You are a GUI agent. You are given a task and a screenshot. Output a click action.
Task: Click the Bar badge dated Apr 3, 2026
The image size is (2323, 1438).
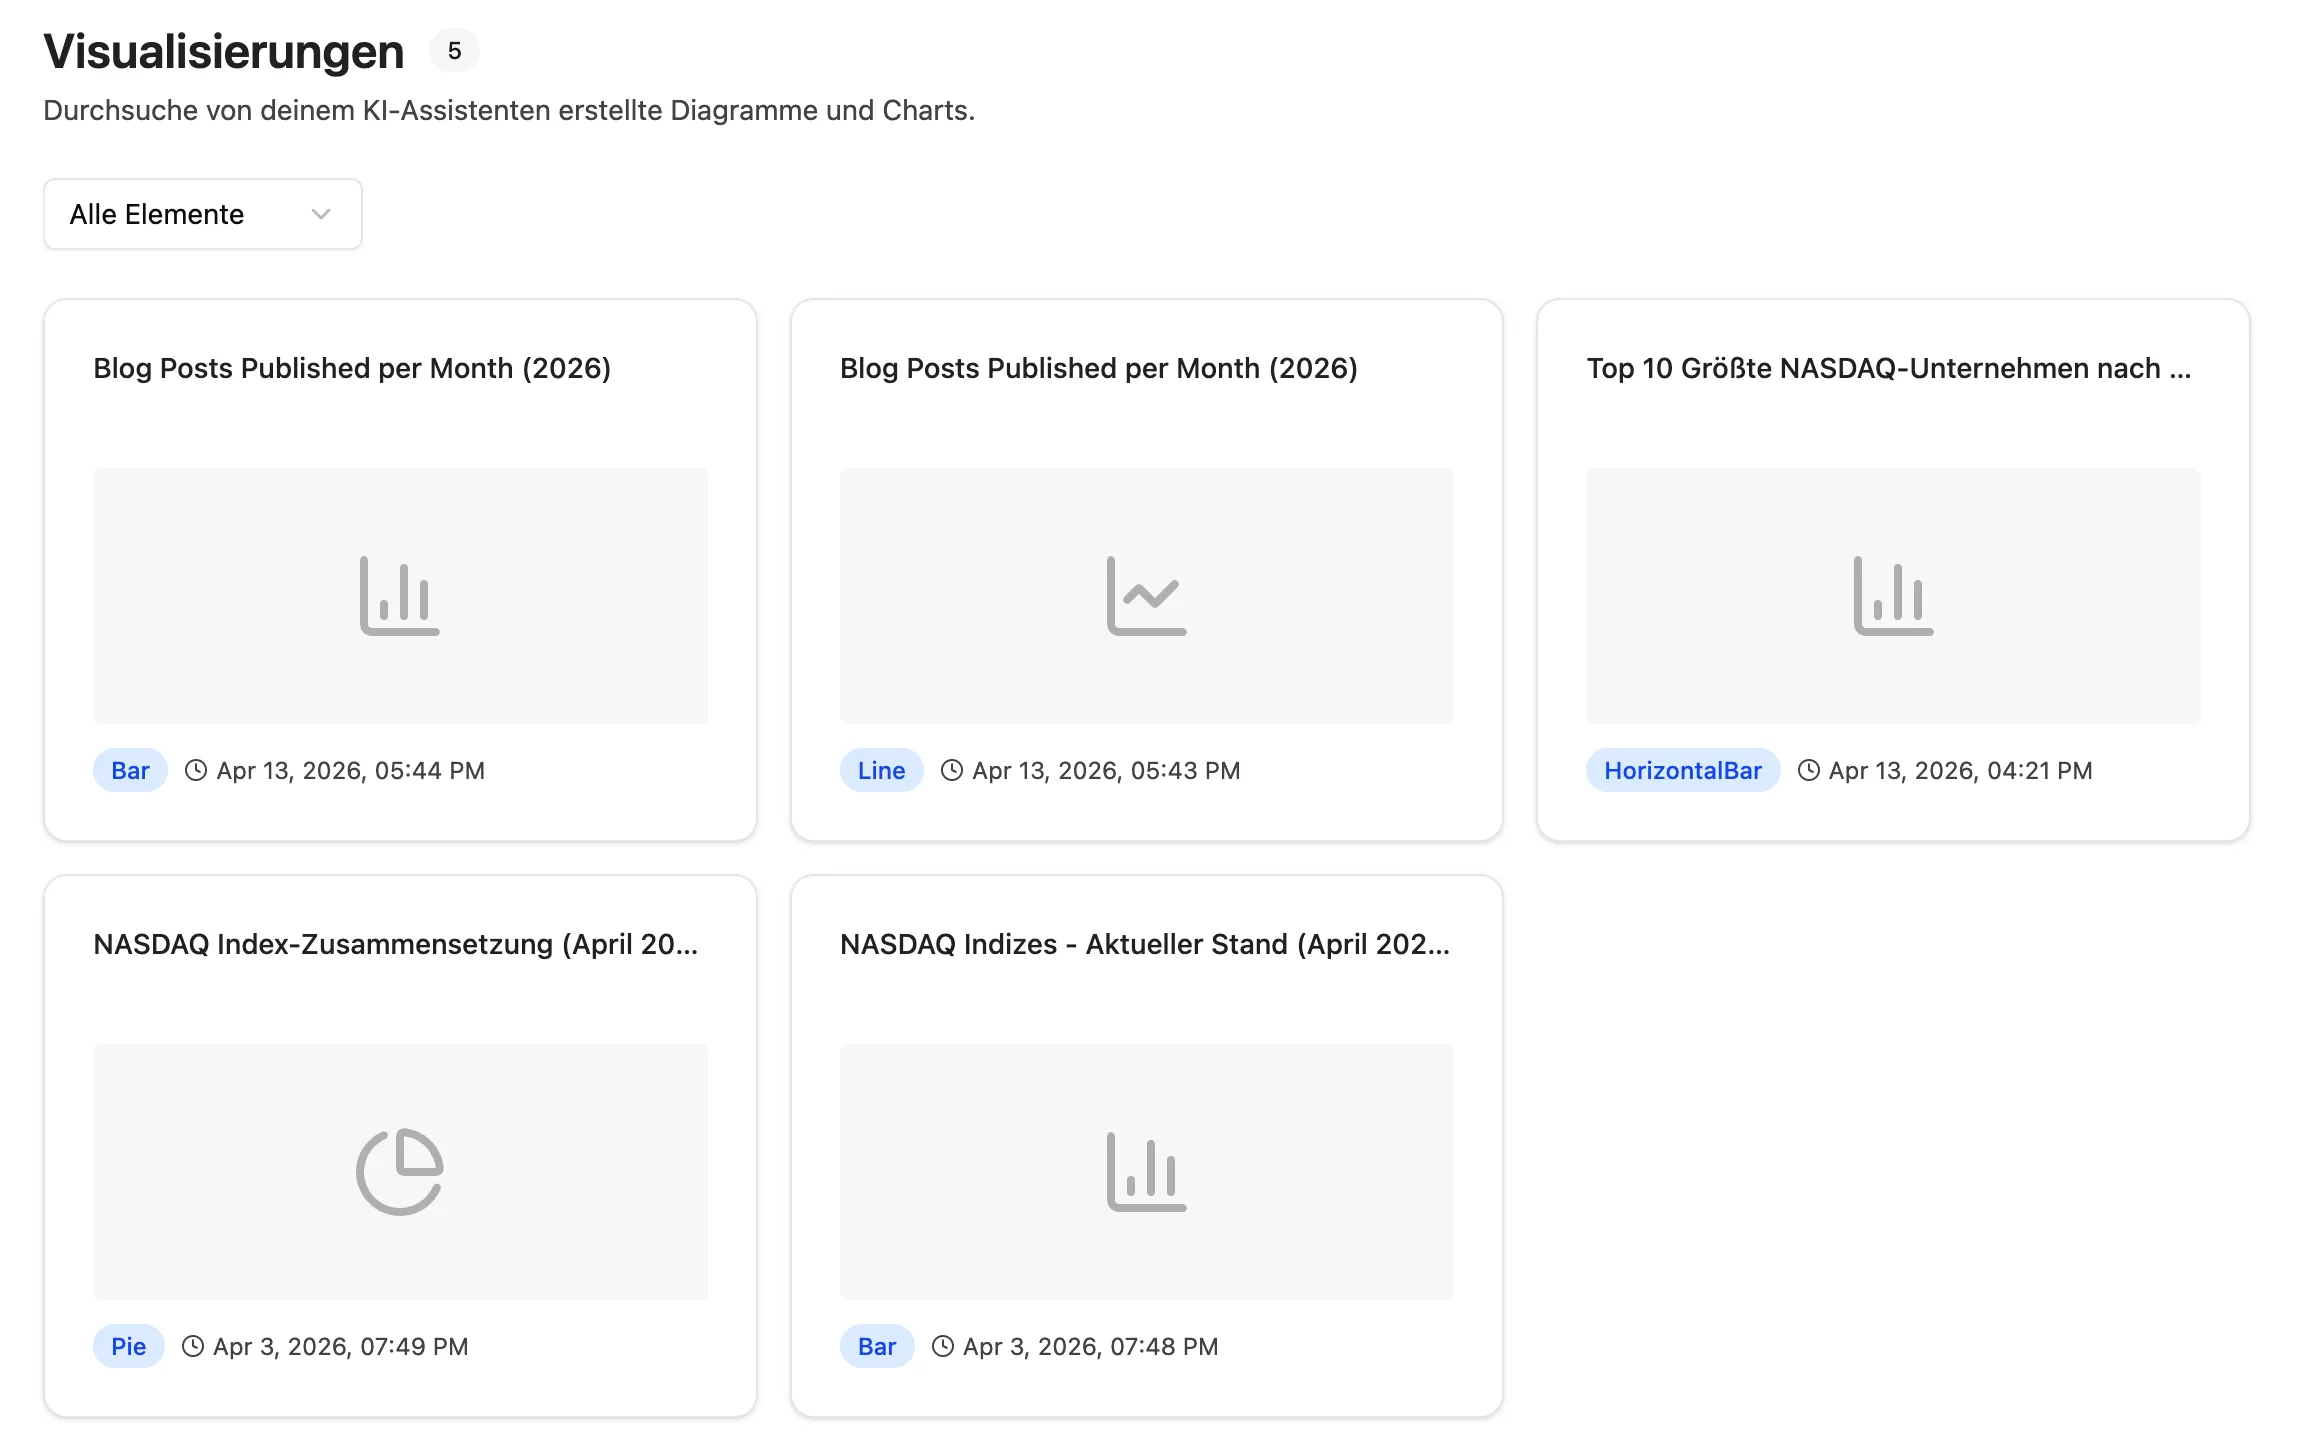(877, 1346)
